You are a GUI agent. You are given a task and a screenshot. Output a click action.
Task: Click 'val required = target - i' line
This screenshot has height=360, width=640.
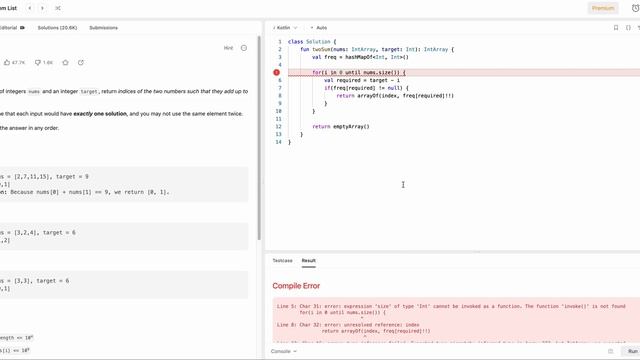tap(362, 80)
